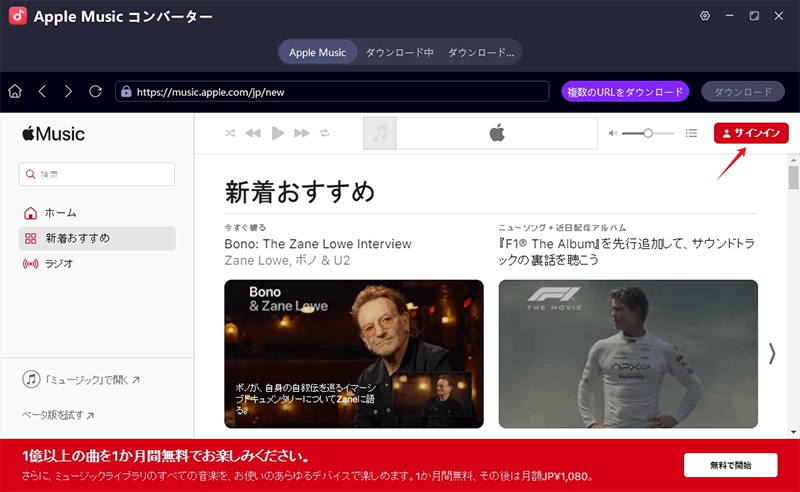The image size is (800, 492).
Task: Open Bono: The Zane Lowe Interview title
Action: pyautogui.click(x=318, y=244)
